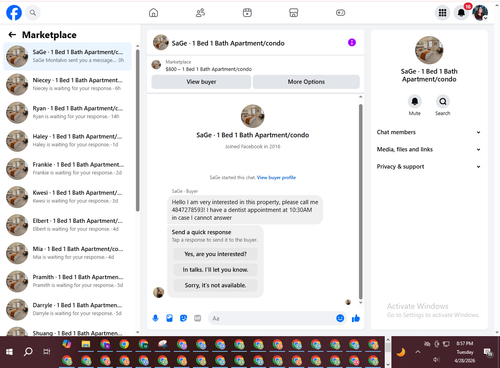Open the taskbar volume speaker icon
The image size is (500, 368).
(436, 359)
